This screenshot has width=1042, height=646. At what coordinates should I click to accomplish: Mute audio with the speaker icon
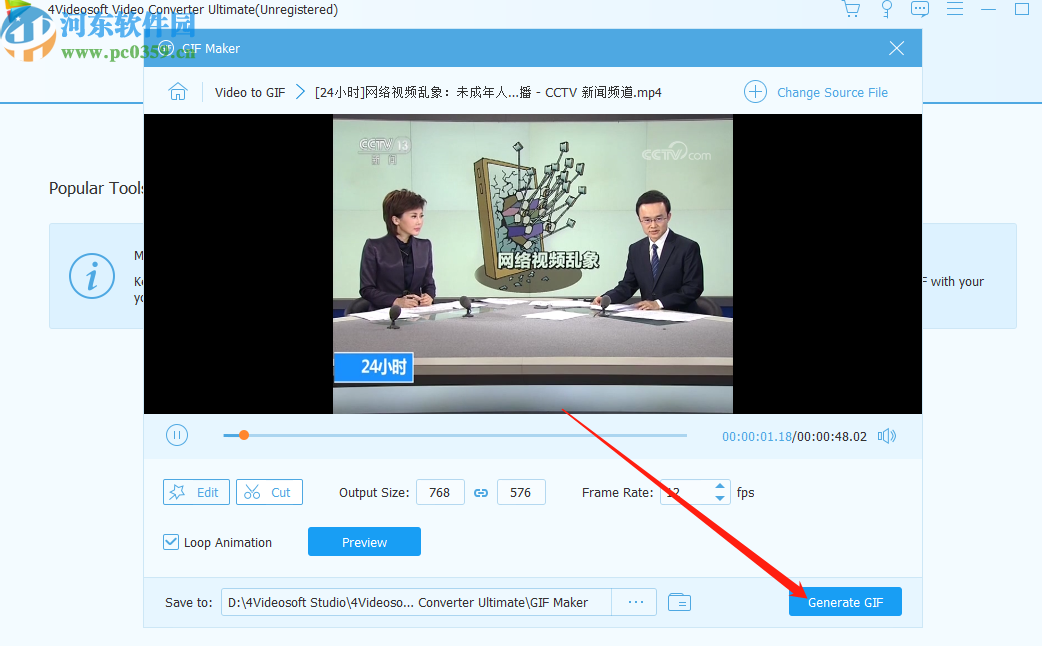(x=886, y=435)
